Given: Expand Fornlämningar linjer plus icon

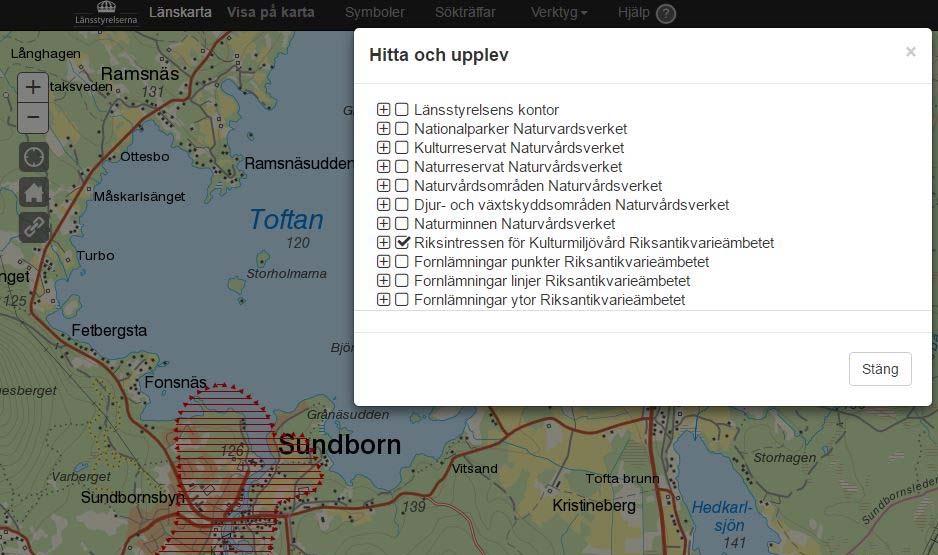Looking at the screenshot, I should click(x=383, y=280).
